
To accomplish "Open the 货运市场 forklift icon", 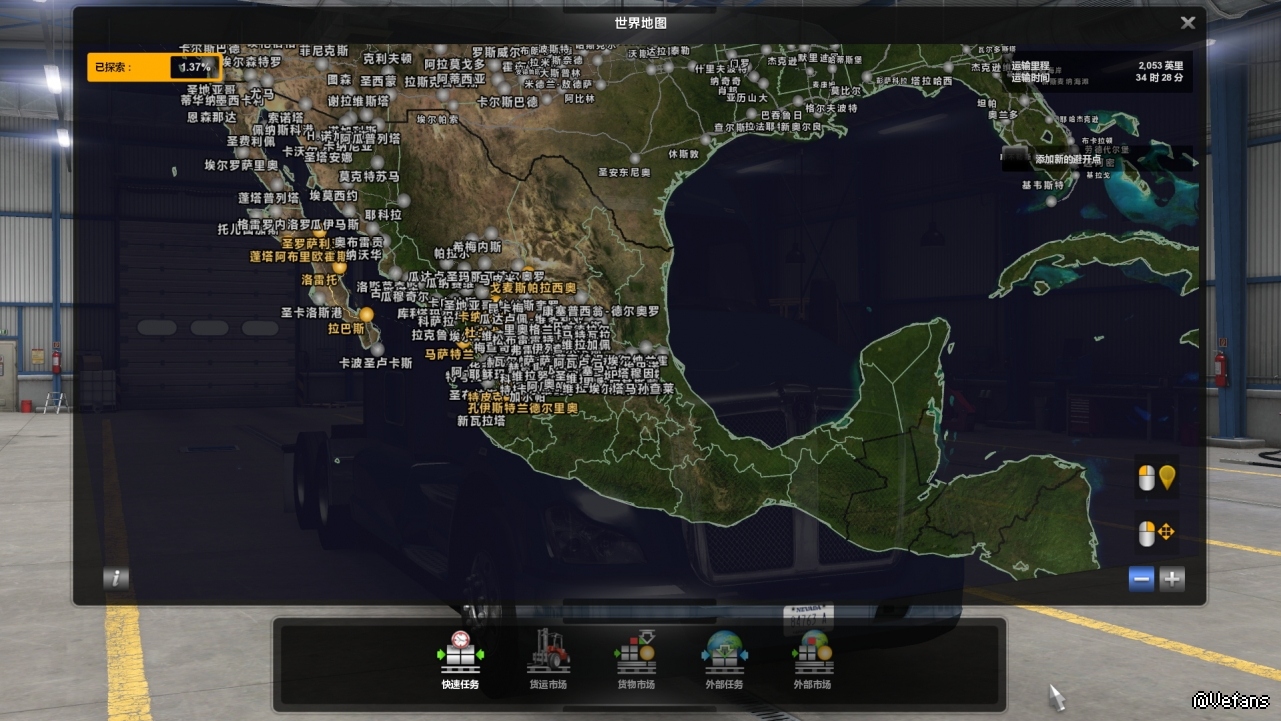I will [x=548, y=652].
